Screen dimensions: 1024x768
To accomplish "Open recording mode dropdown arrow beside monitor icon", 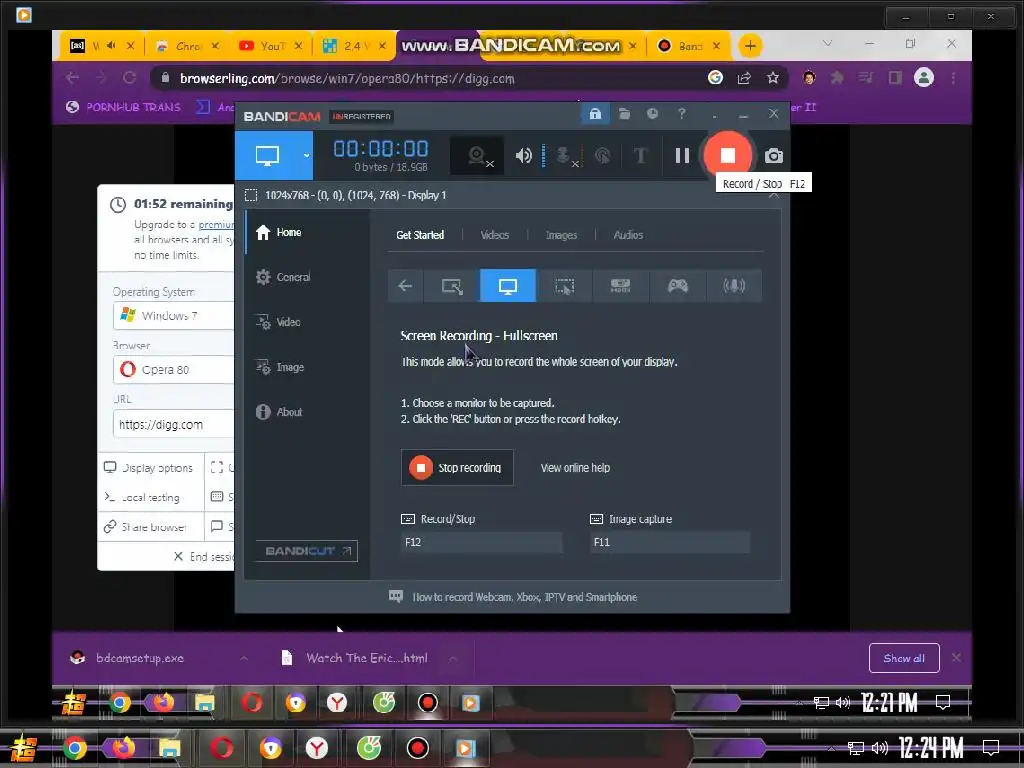I will click(x=306, y=155).
